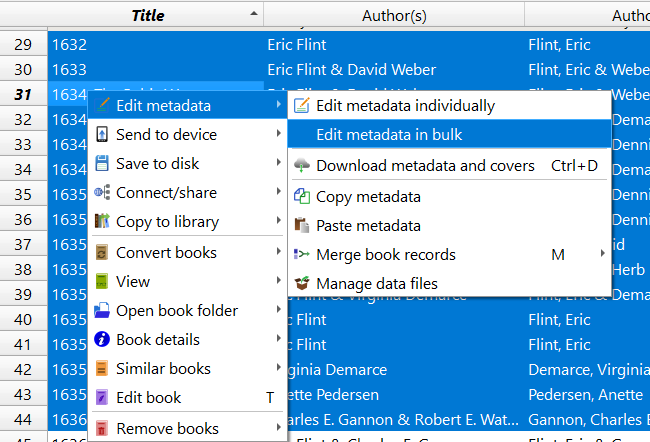
Task: Click the Download metadata cloud icon
Action: [x=301, y=165]
